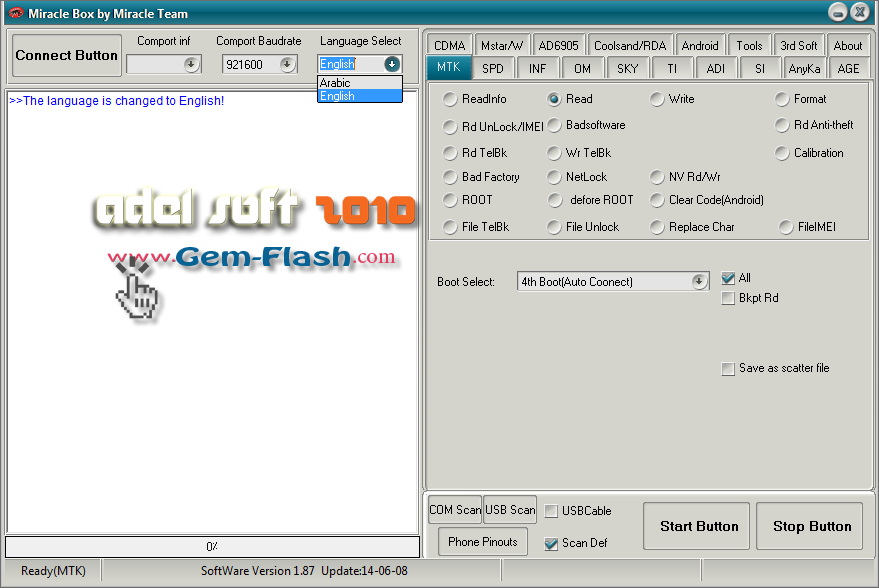The image size is (879, 588).
Task: Open the About tab
Action: [848, 45]
